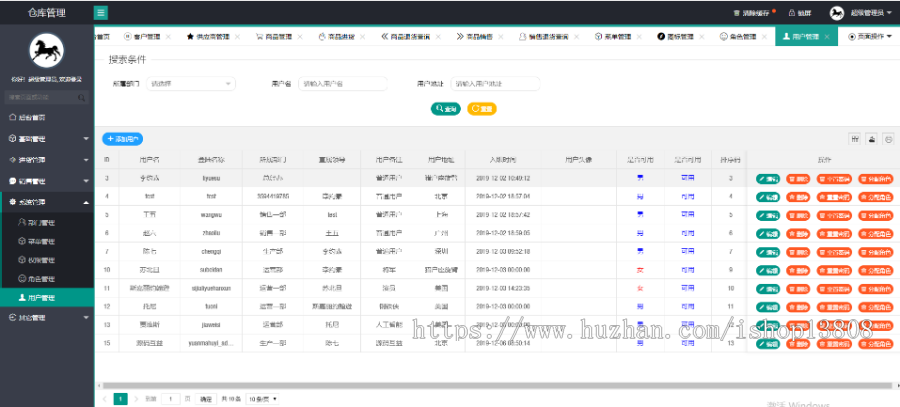
Task: Close the active 用户管理 tab with its X
Action: 827,37
